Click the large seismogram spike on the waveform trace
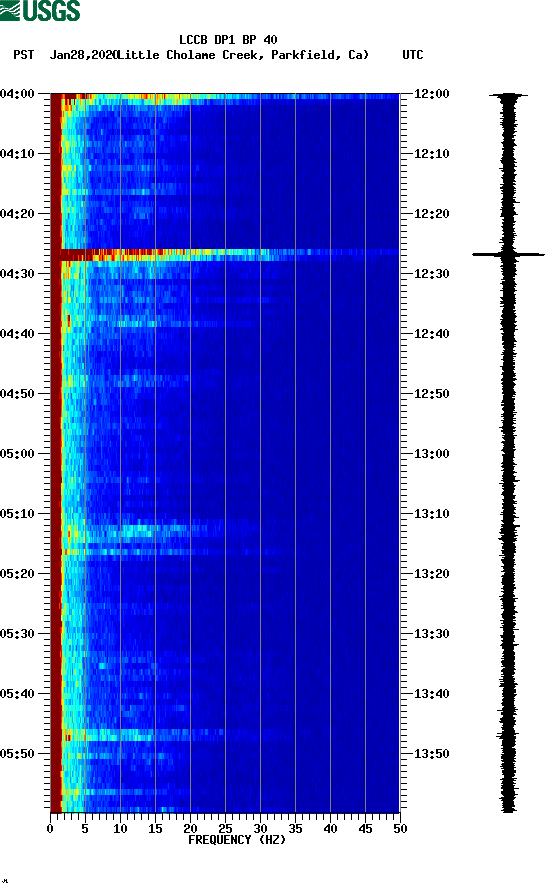This screenshot has width=552, height=892. click(508, 254)
